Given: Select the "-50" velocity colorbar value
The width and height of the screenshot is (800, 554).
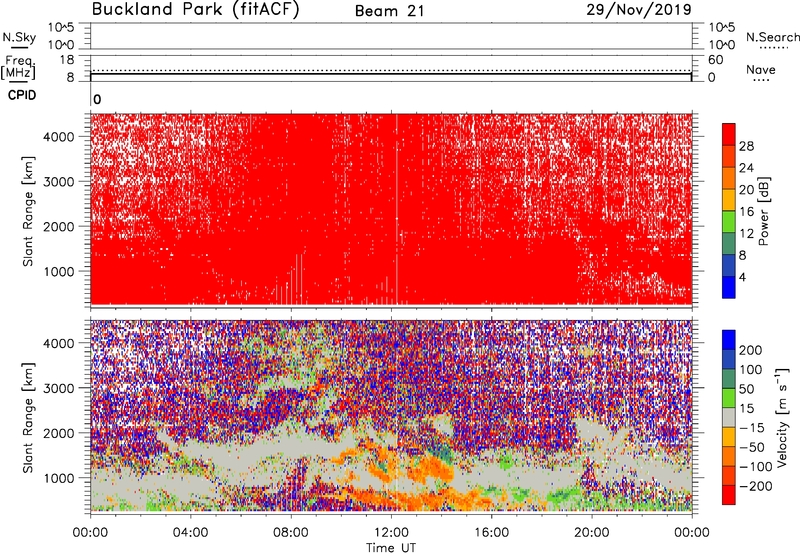Looking at the screenshot, I should [752, 447].
